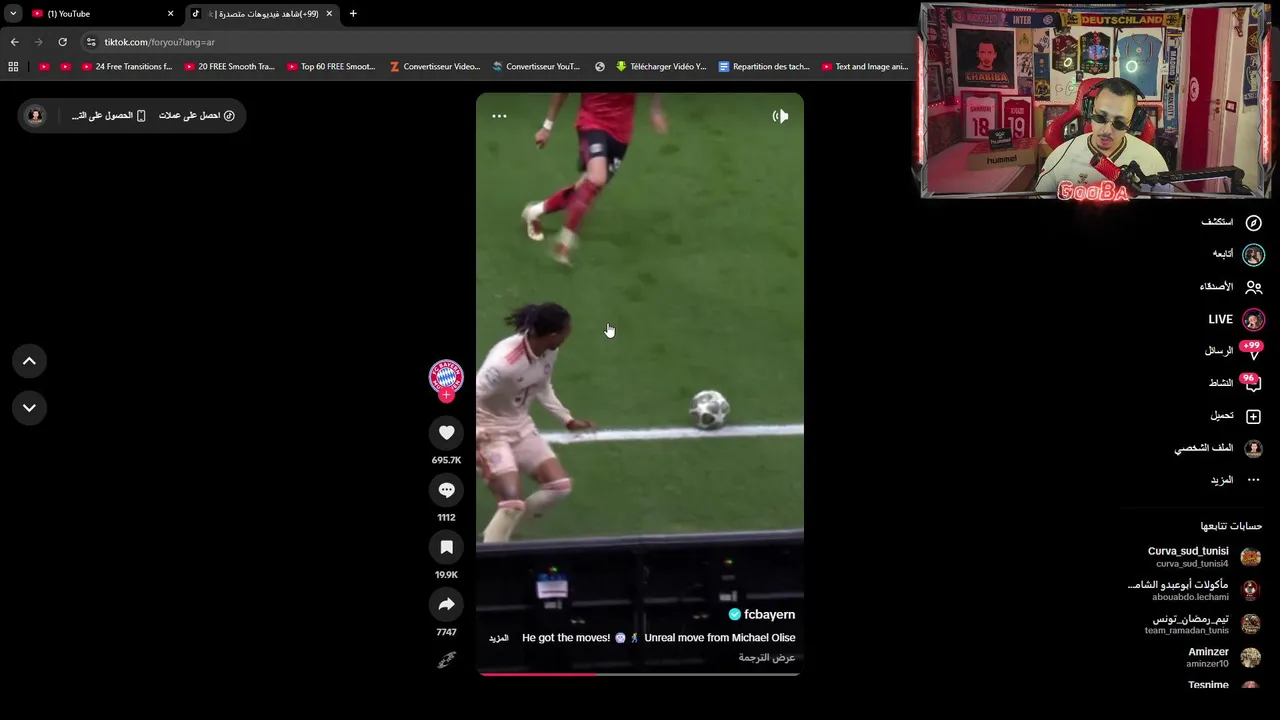The image size is (1280, 720).
Task: Open comments showing 1112
Action: point(446,490)
